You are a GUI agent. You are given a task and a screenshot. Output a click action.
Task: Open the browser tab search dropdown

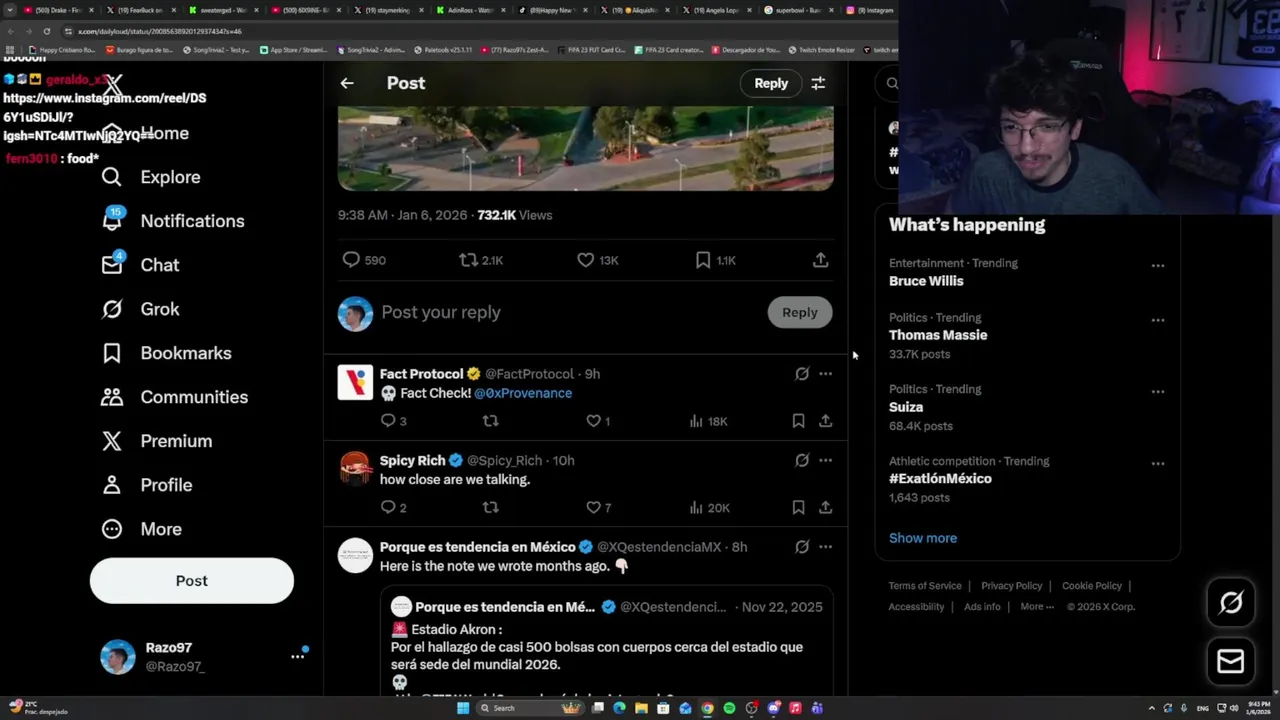pos(10,10)
